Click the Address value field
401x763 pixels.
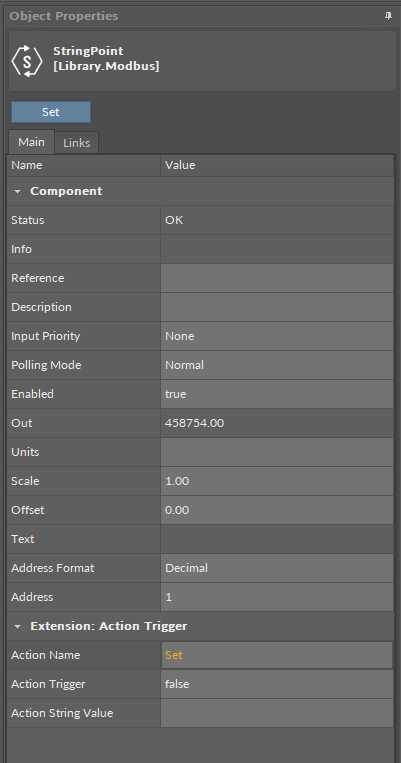click(277, 597)
